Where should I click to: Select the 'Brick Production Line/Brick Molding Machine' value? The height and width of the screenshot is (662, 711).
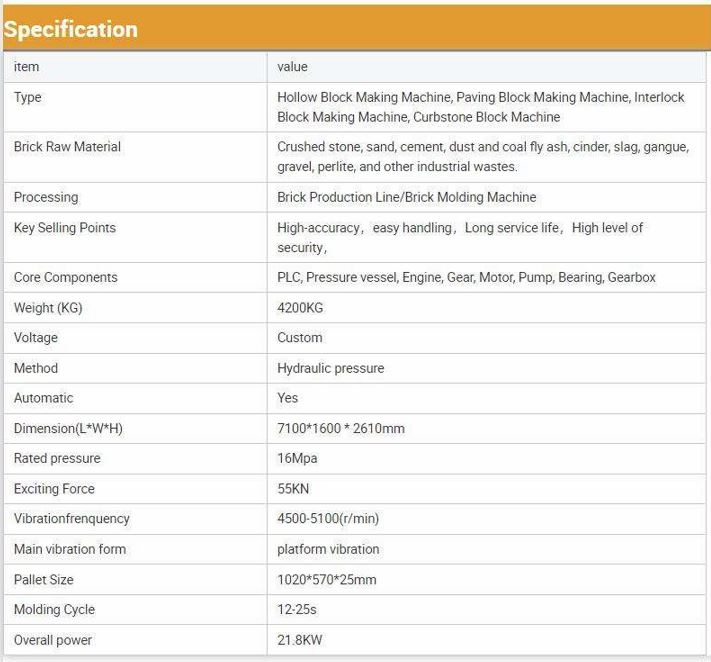click(406, 197)
